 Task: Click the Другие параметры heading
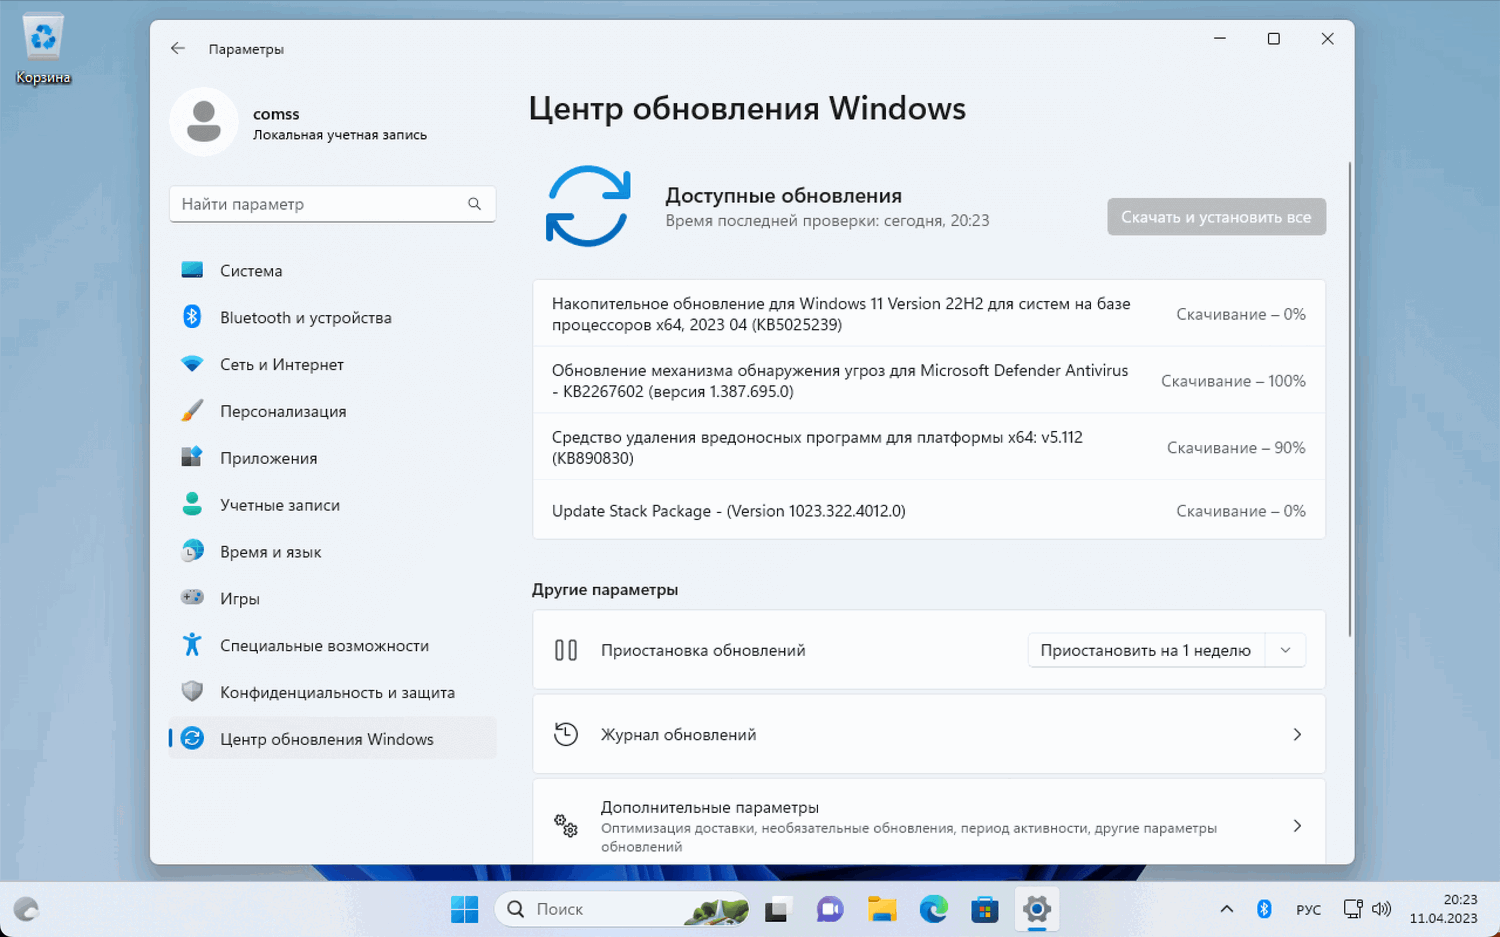tap(605, 589)
